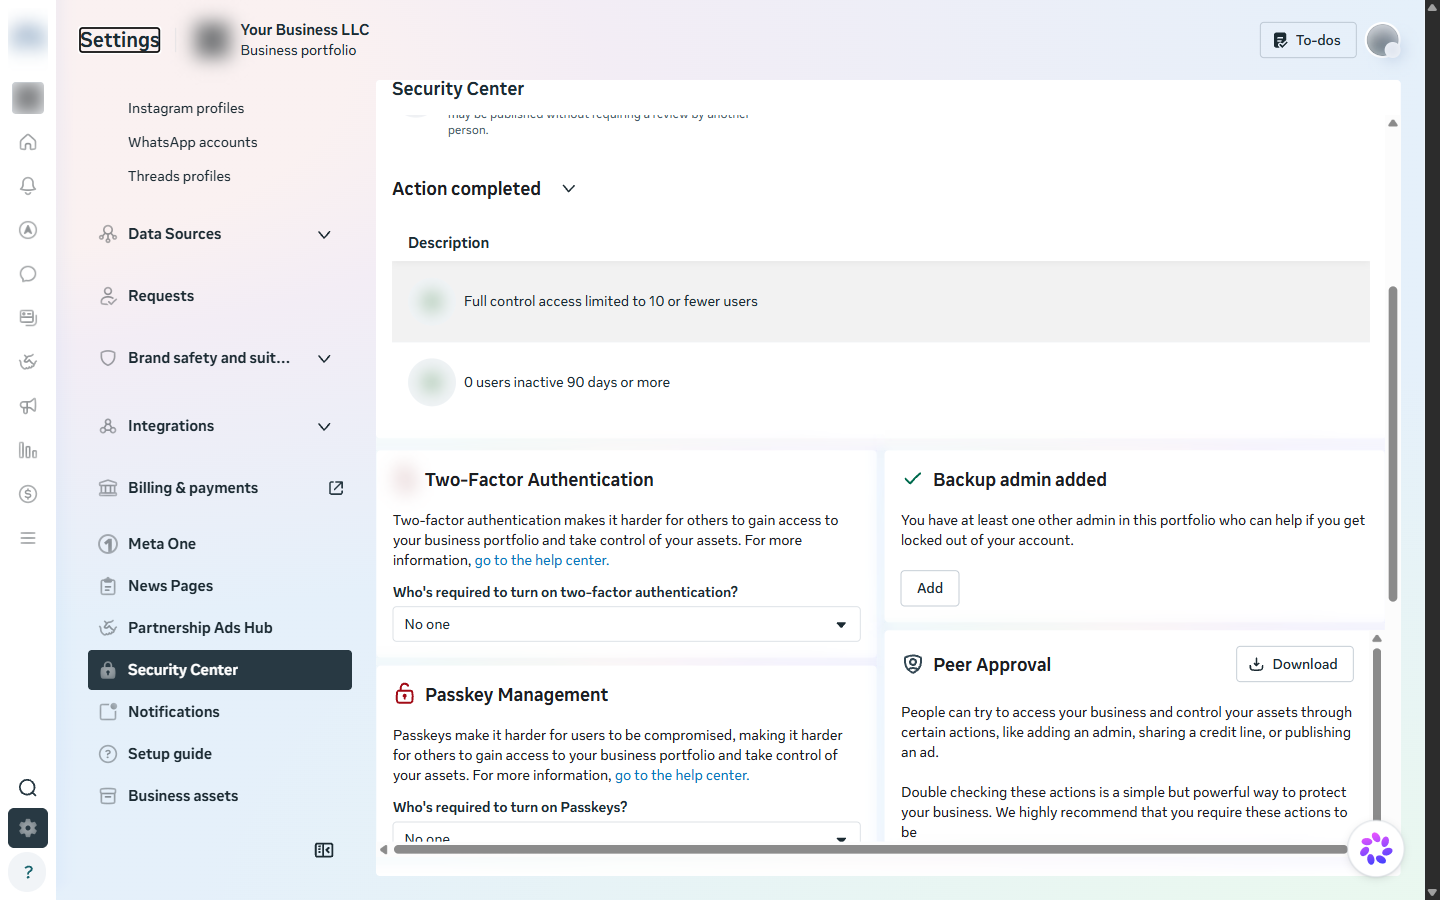Go to Instagram profiles

coord(186,108)
